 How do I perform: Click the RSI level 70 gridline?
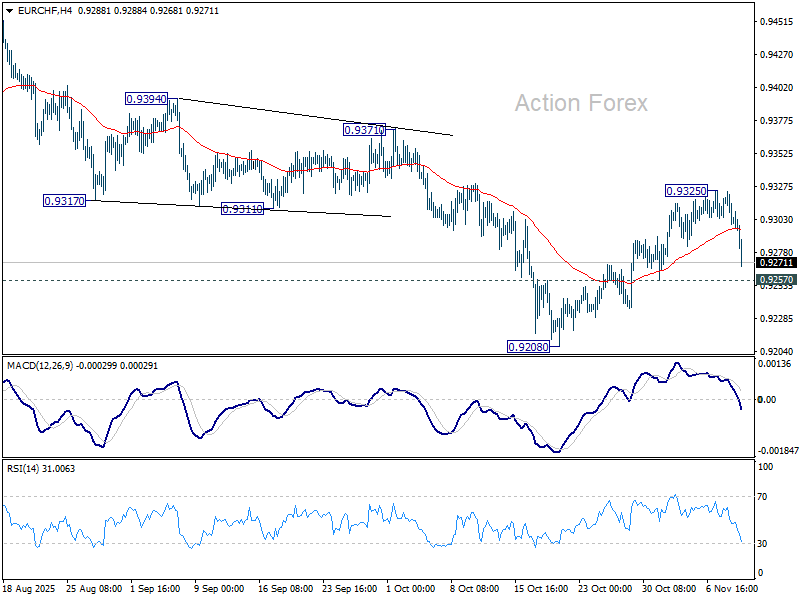[x=400, y=497]
